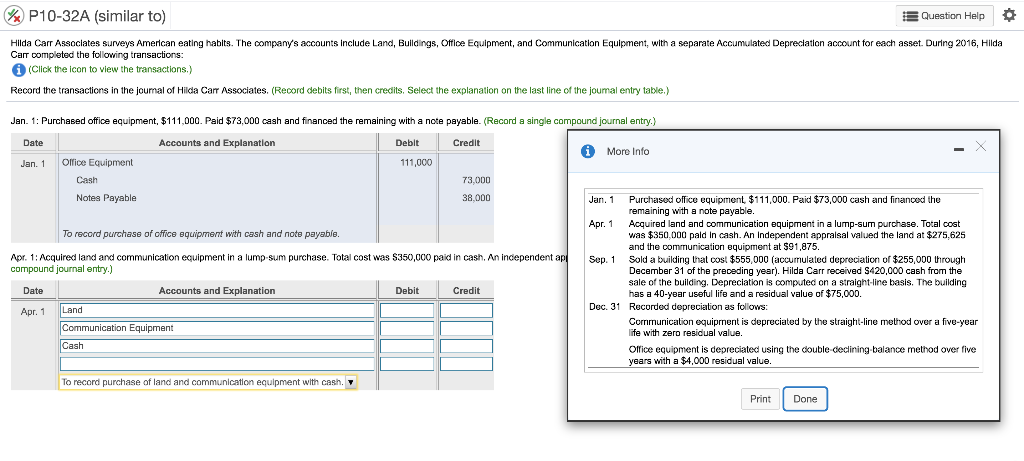Click the P10-32A (similar to) title
Viewport: 1024px width, 461px height.
tap(97, 15)
